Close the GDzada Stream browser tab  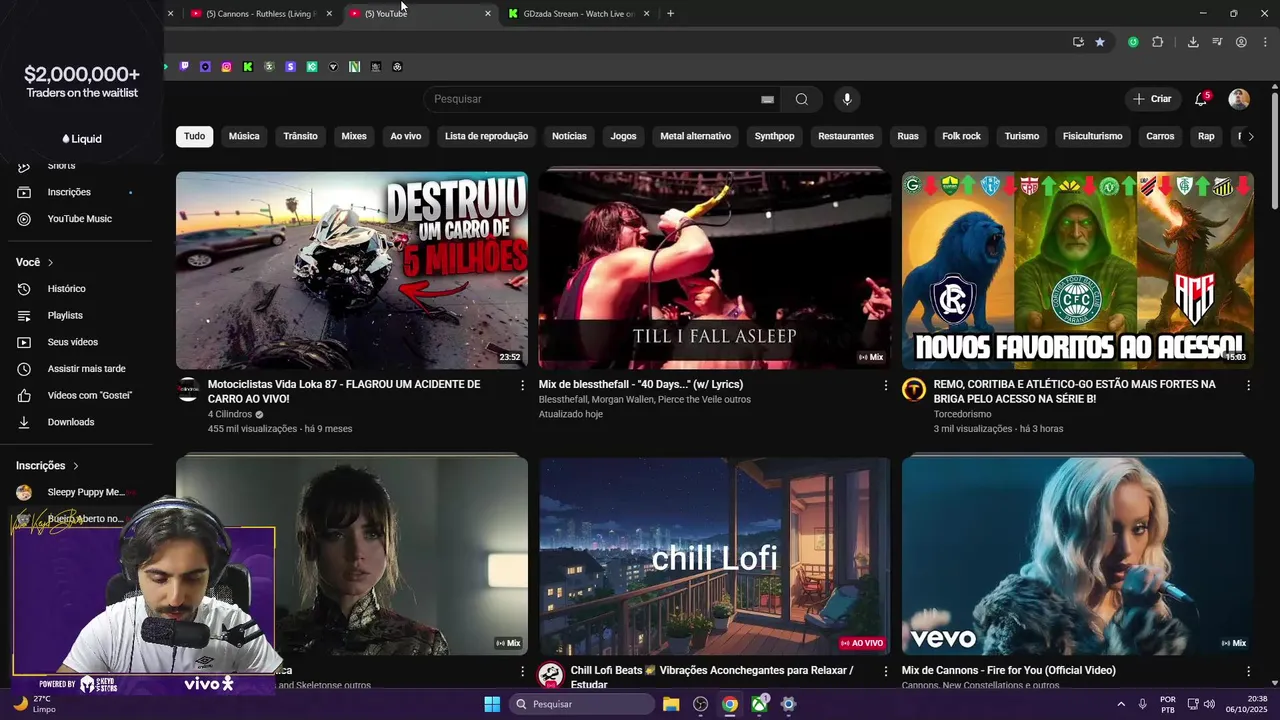pos(646,14)
